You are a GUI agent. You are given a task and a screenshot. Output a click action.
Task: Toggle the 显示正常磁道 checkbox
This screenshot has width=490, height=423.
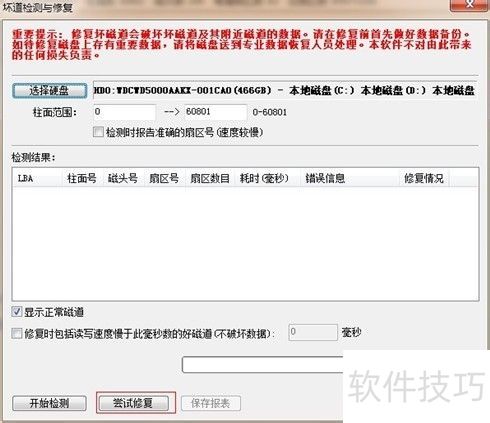(x=17, y=312)
